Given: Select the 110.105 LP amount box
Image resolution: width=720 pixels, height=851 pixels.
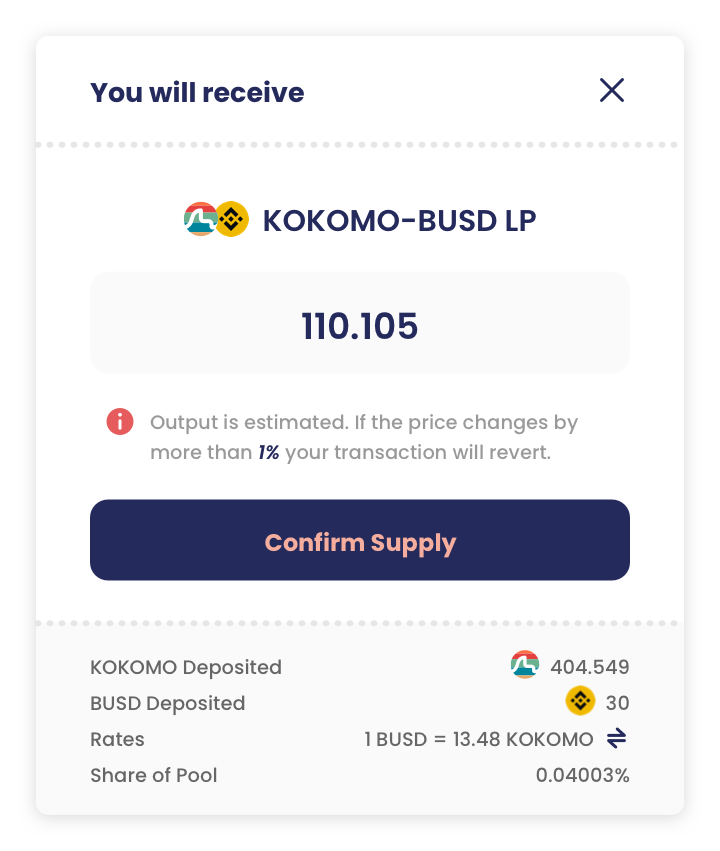Looking at the screenshot, I should [360, 322].
